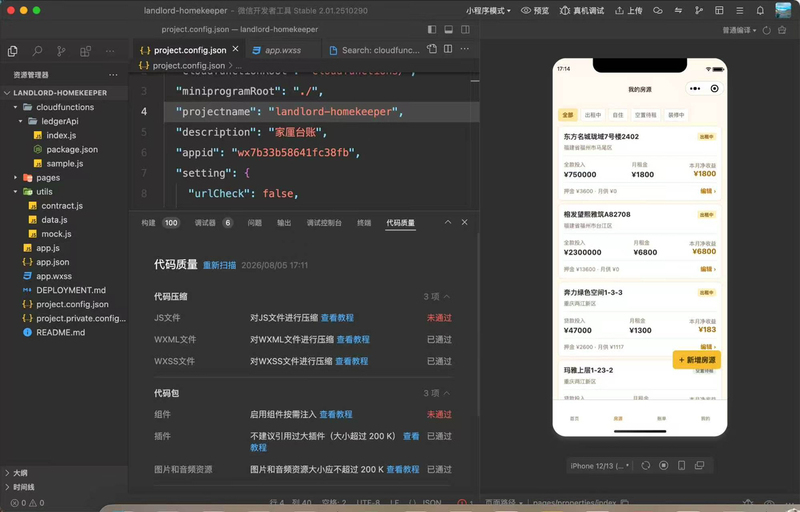
Task: Click the phone frame icon below simulator
Action: (x=681, y=466)
